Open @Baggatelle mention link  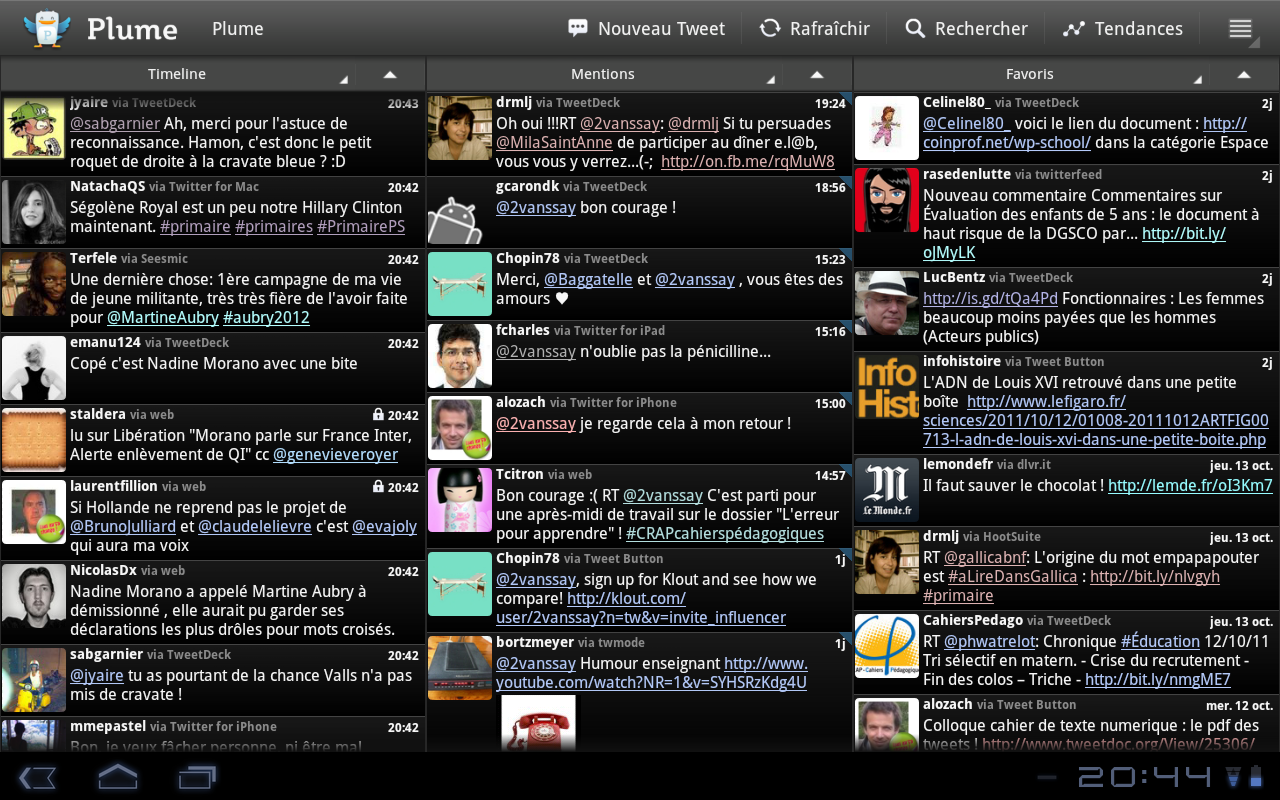[x=588, y=280]
